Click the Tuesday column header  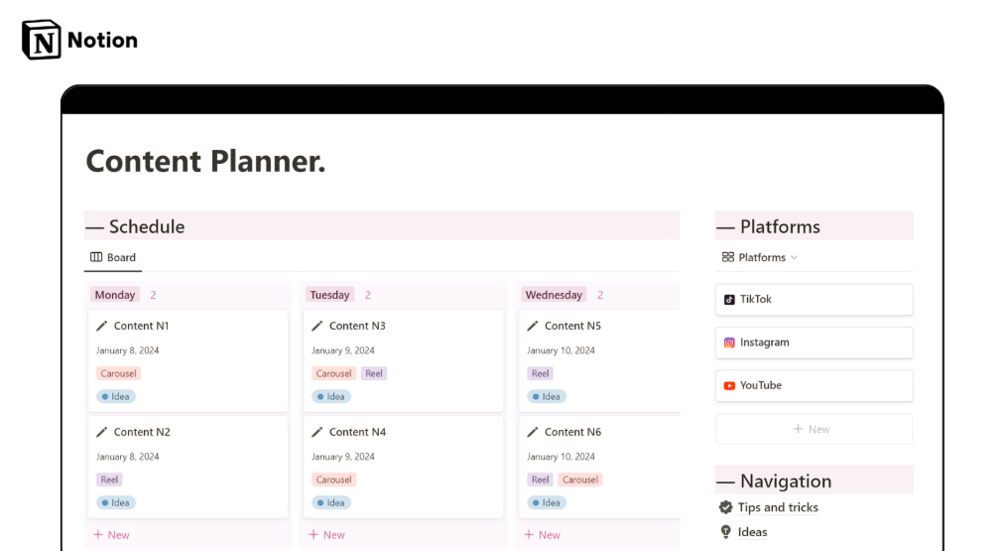pyautogui.click(x=330, y=295)
